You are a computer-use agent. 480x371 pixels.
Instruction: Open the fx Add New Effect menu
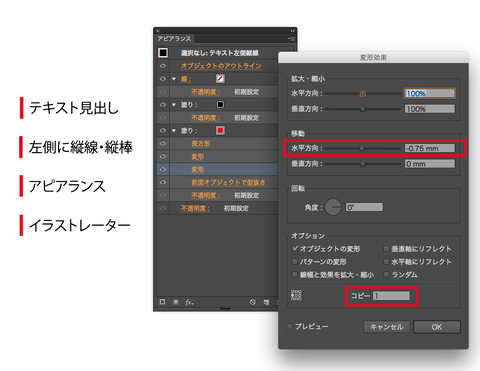pyautogui.click(x=189, y=302)
